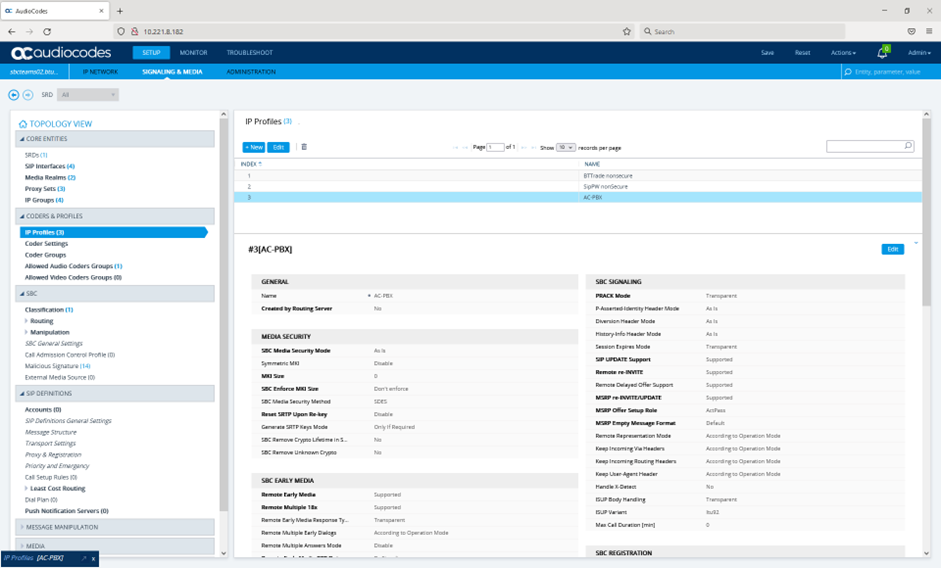Image resolution: width=941 pixels, height=568 pixels.
Task: Open the Troubleshoot menu
Action: click(250, 53)
